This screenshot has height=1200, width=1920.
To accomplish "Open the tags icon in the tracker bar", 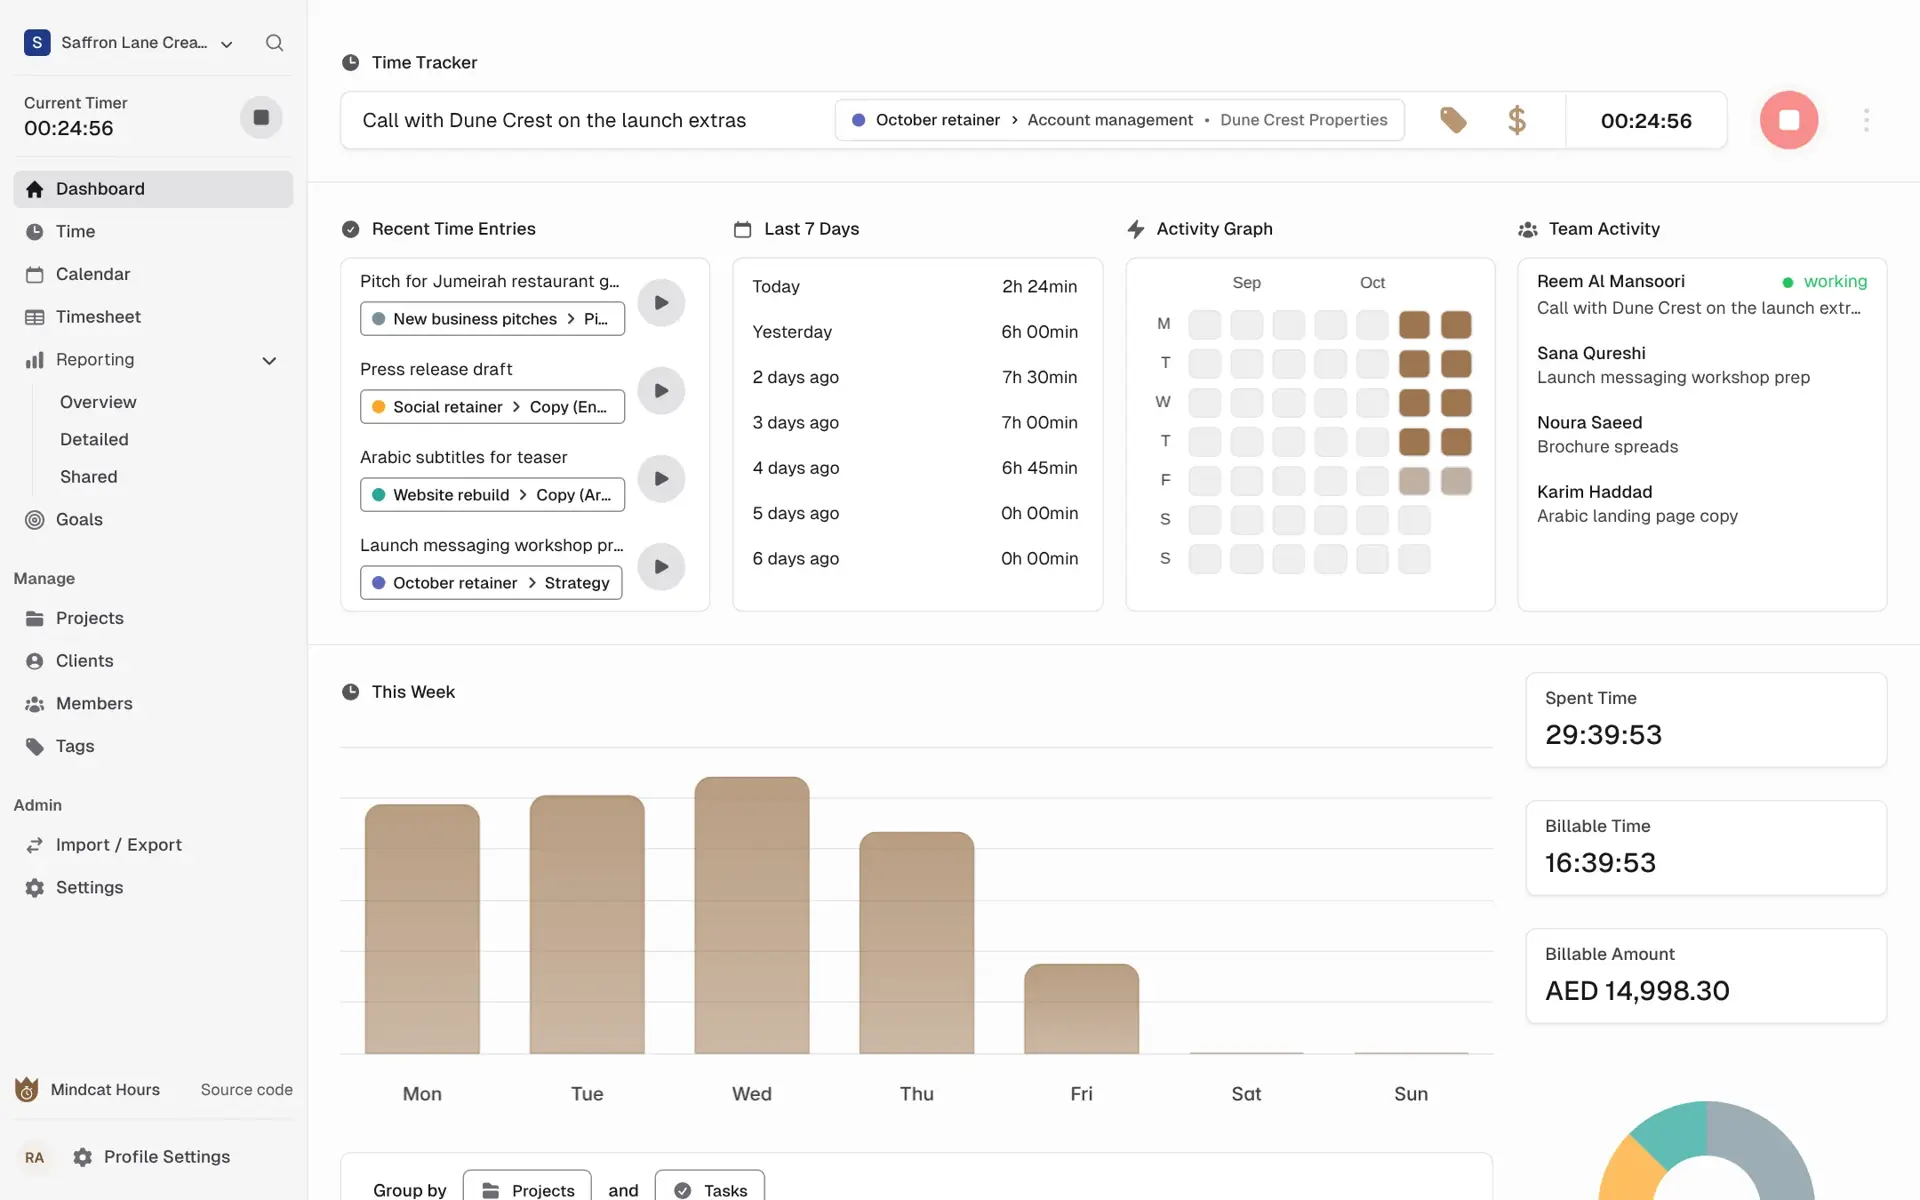I will click(1453, 120).
